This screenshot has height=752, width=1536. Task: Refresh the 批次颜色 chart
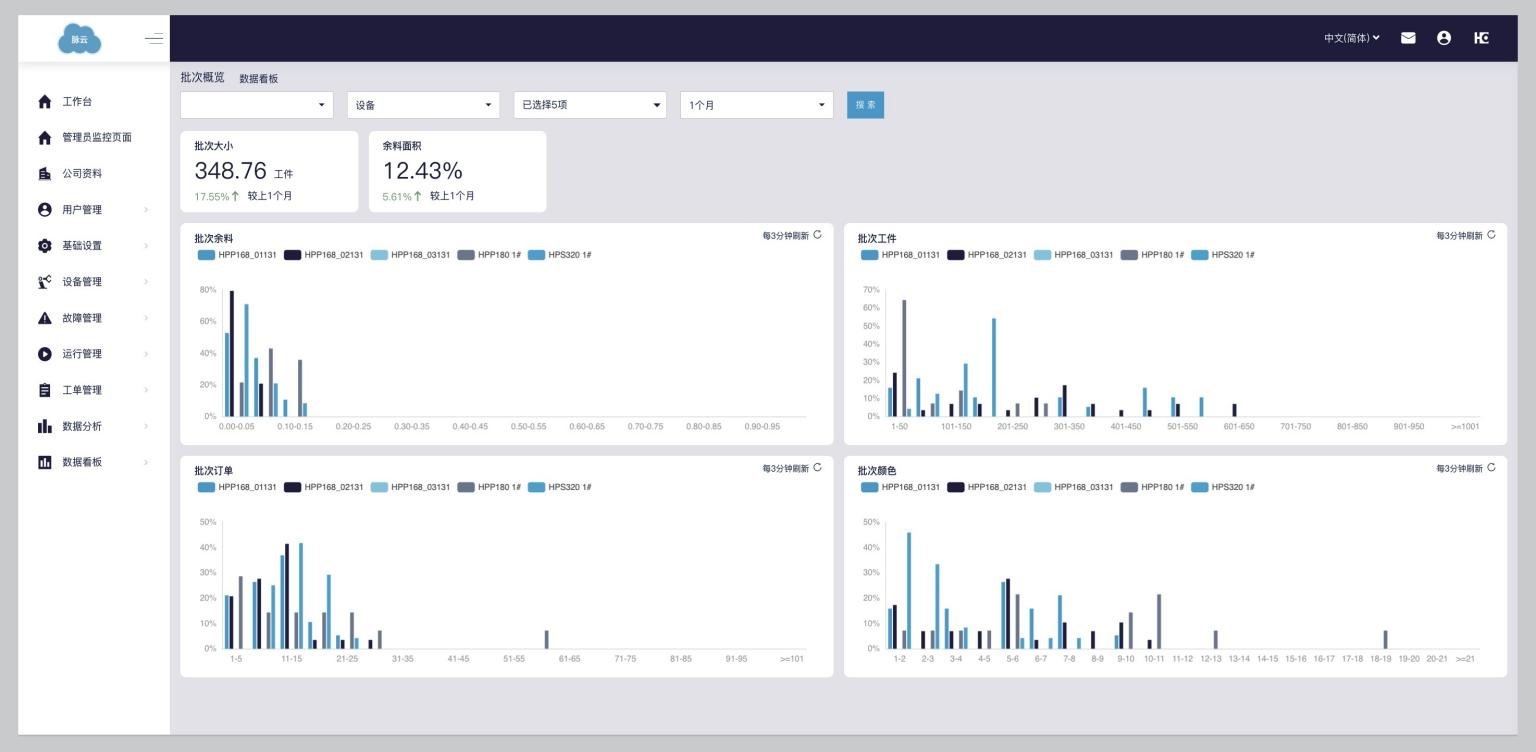pyautogui.click(x=1491, y=468)
